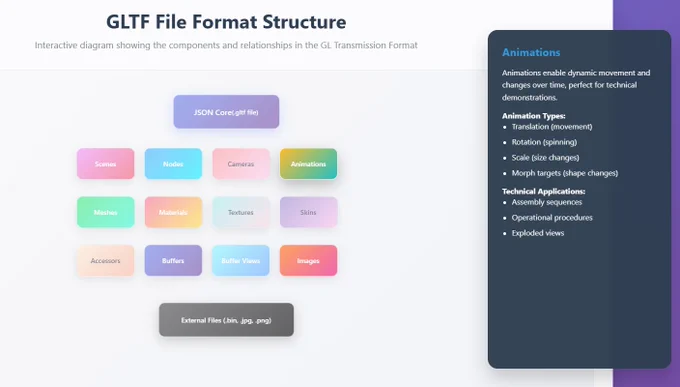Click the 'Technical Applications:' subheading

pos(543,191)
